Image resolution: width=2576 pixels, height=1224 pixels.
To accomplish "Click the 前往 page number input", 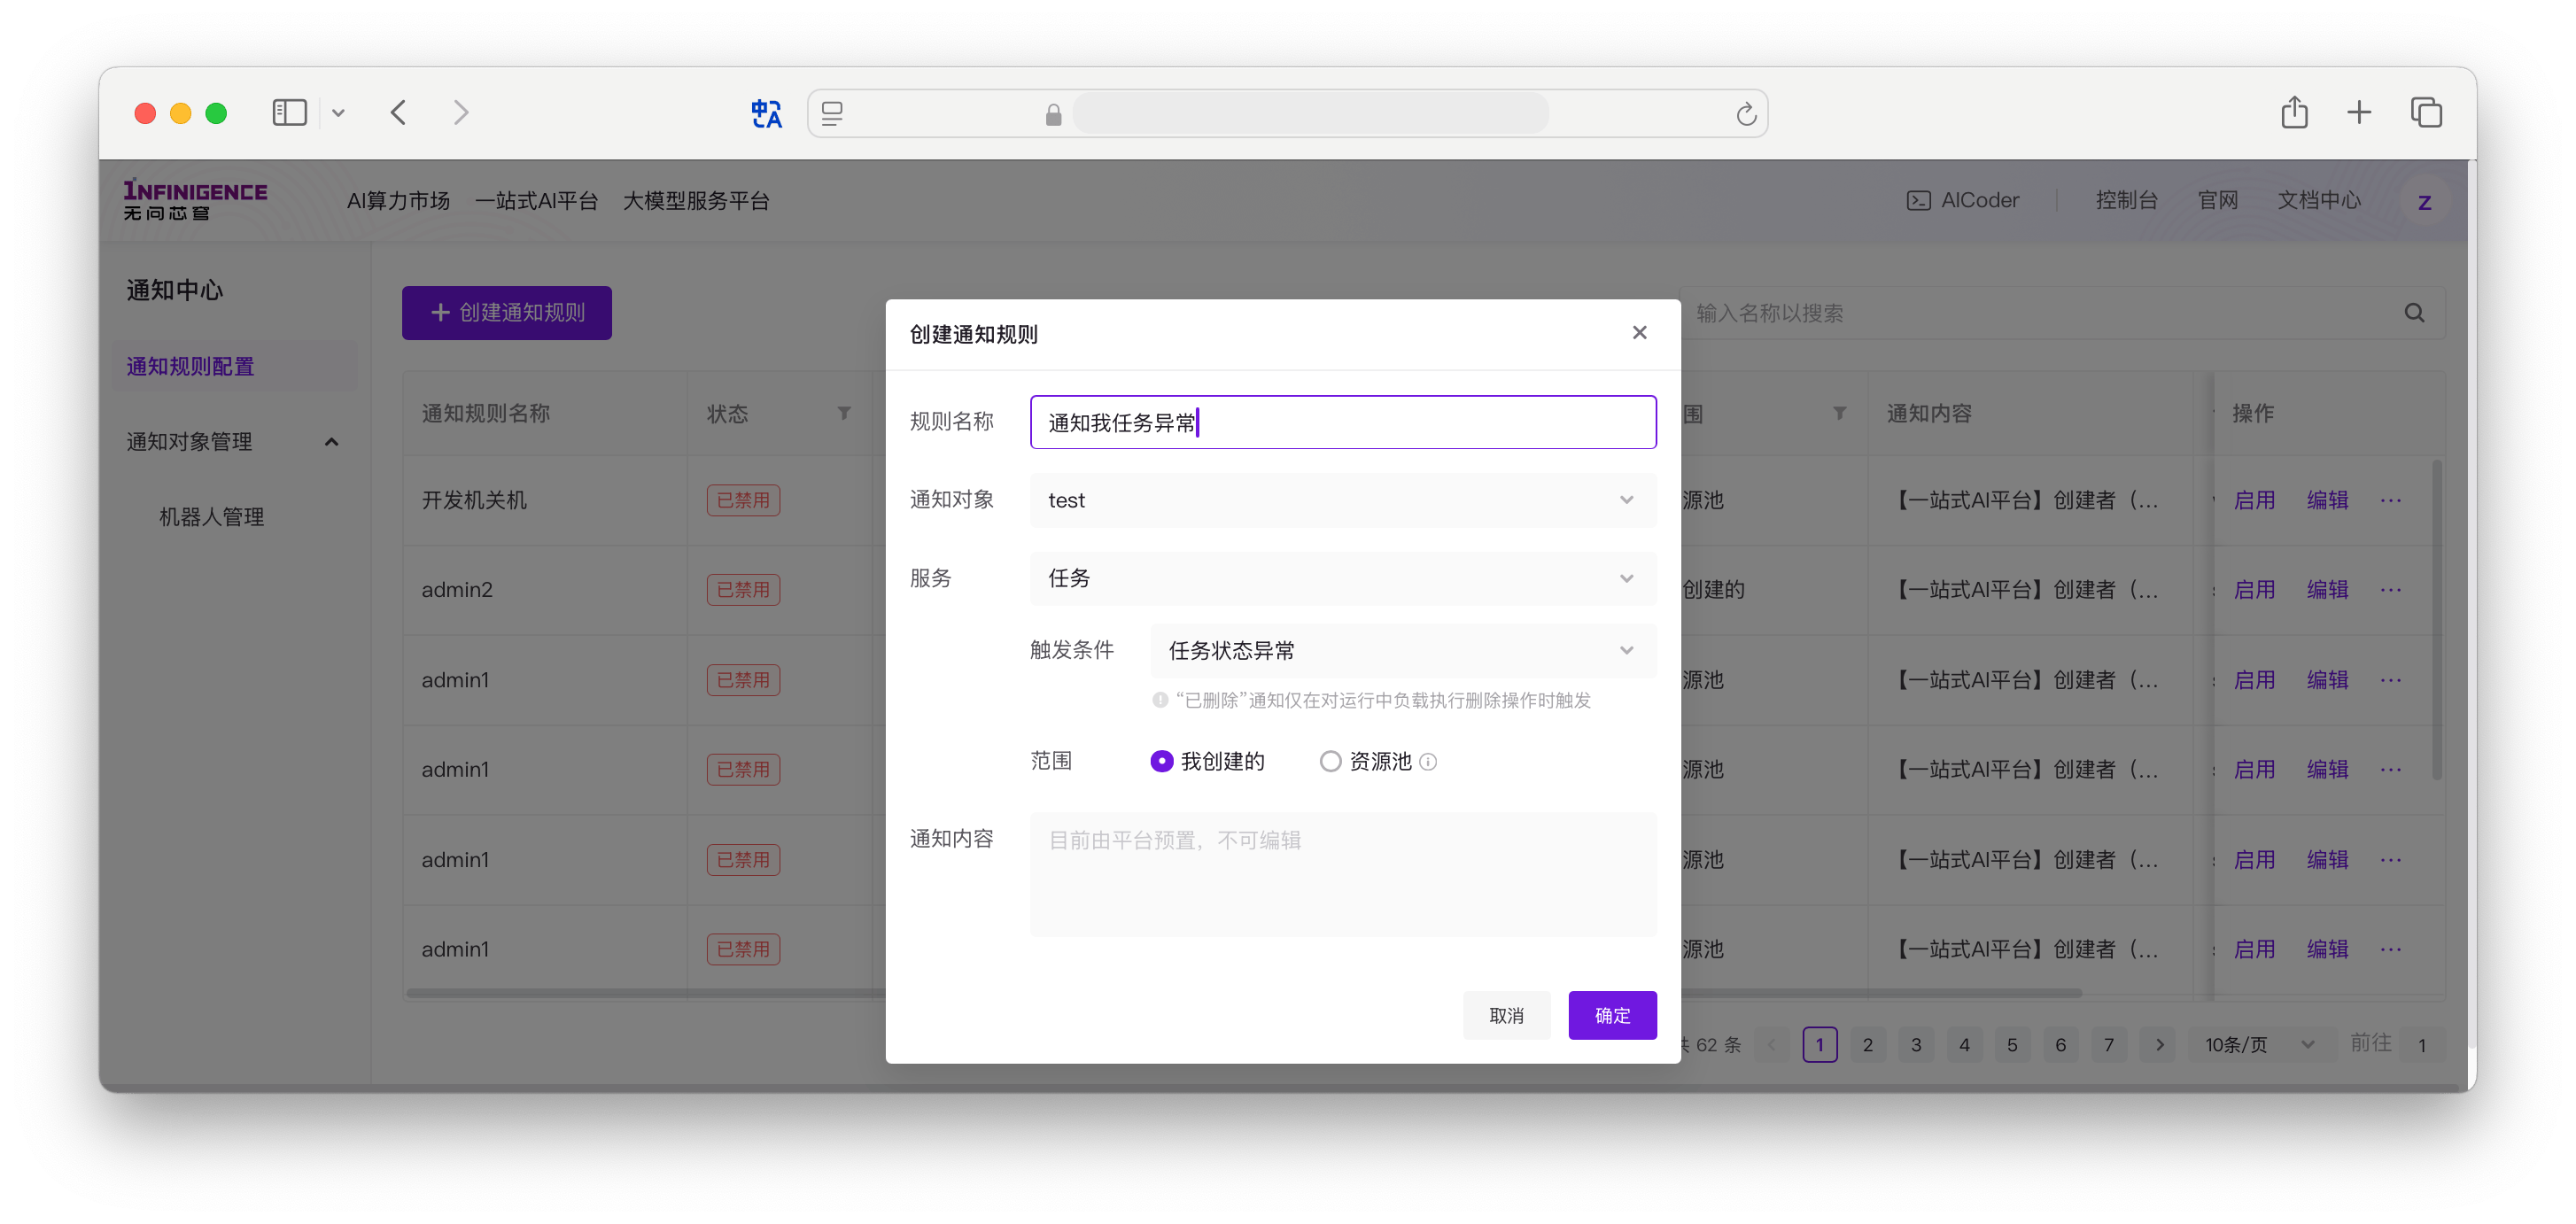I will (x=2424, y=1045).
